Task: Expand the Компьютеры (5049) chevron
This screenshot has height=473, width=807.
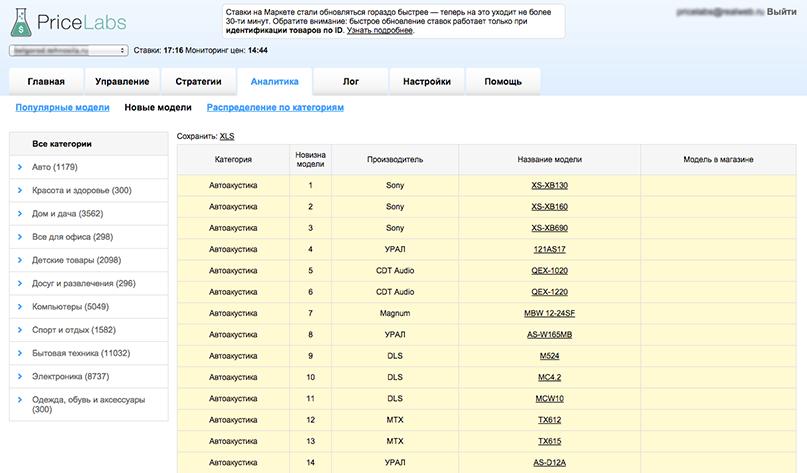Action: (20, 307)
